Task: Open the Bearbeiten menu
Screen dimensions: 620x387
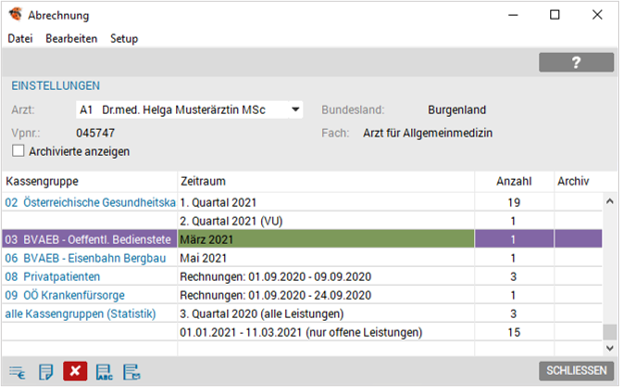Action: point(72,39)
